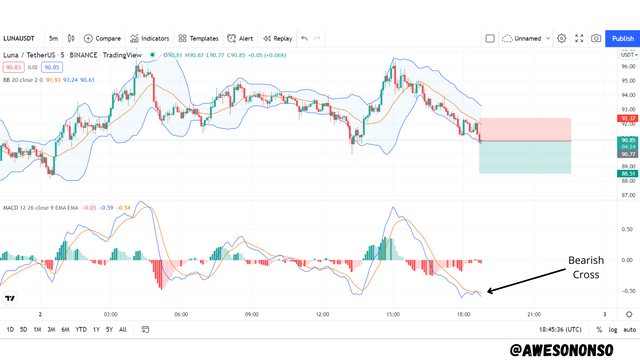Open the LUNAUSDT symbol search
This screenshot has width=640, height=360.
coord(19,38)
